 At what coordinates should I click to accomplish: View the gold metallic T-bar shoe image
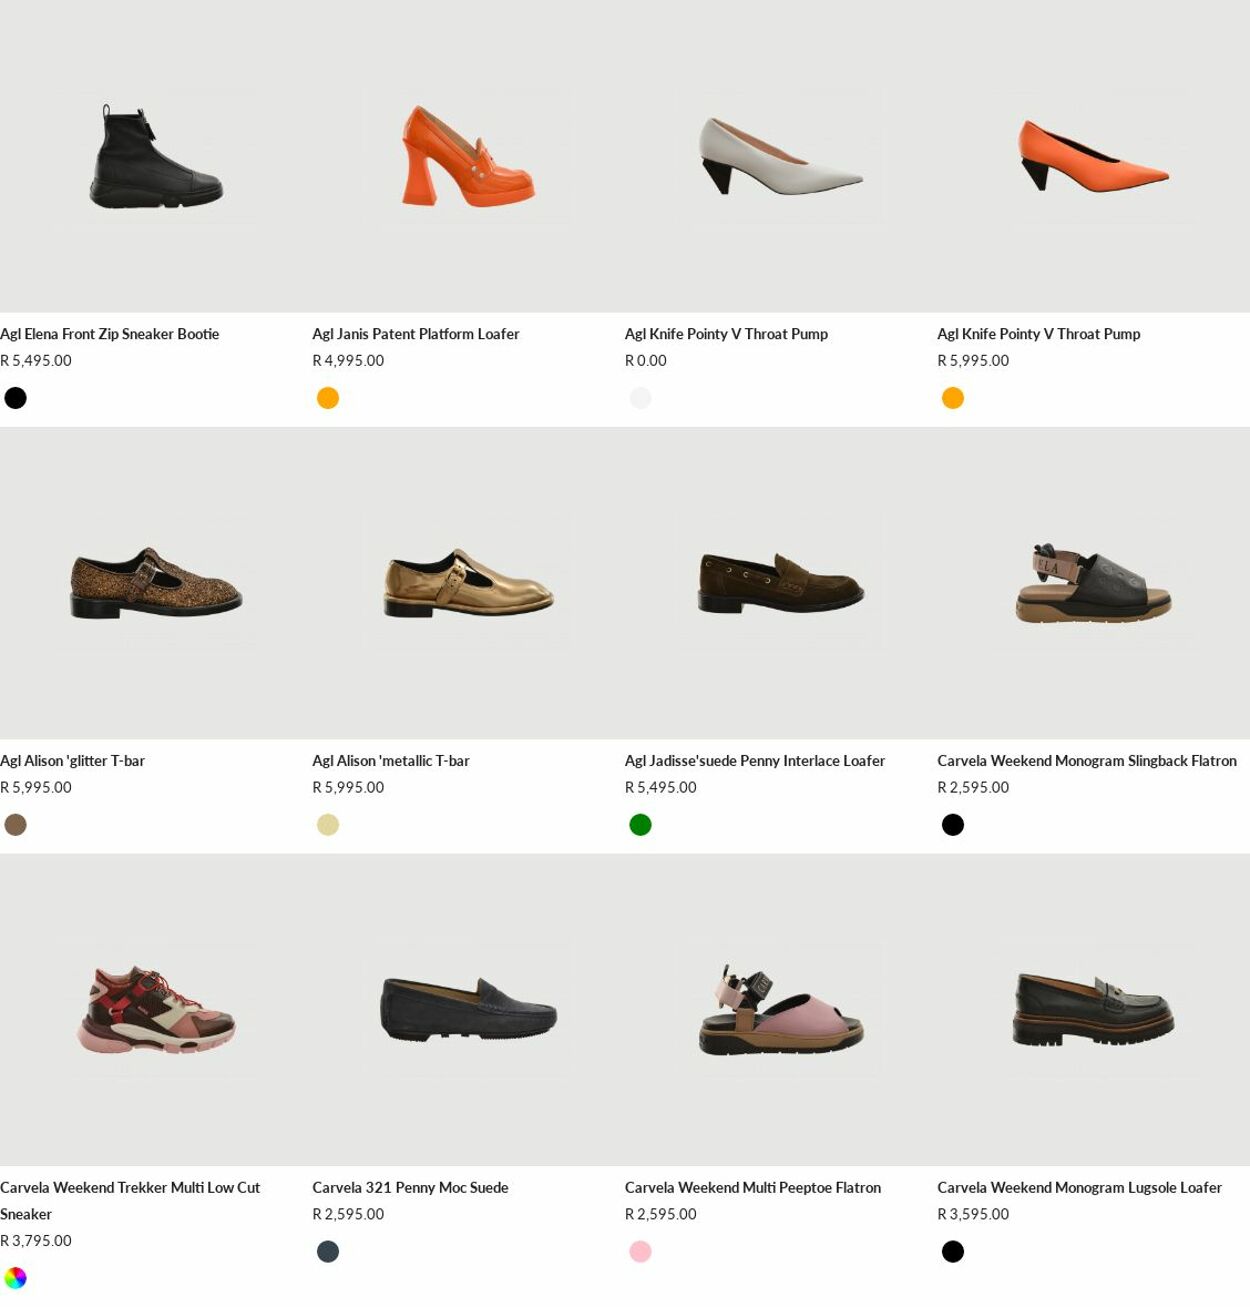point(468,583)
